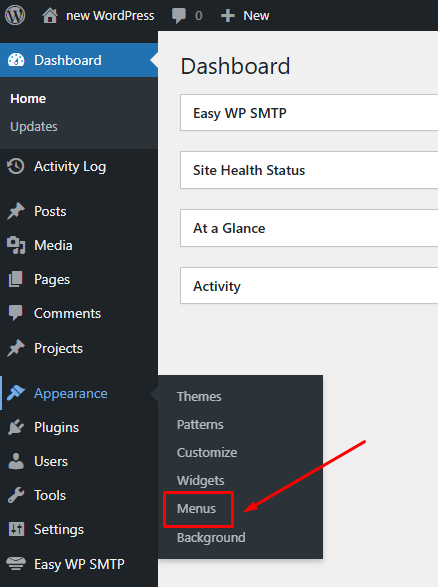Image resolution: width=438 pixels, height=587 pixels.
Task: Select Themes from the Appearance flyout
Action: coord(199,396)
